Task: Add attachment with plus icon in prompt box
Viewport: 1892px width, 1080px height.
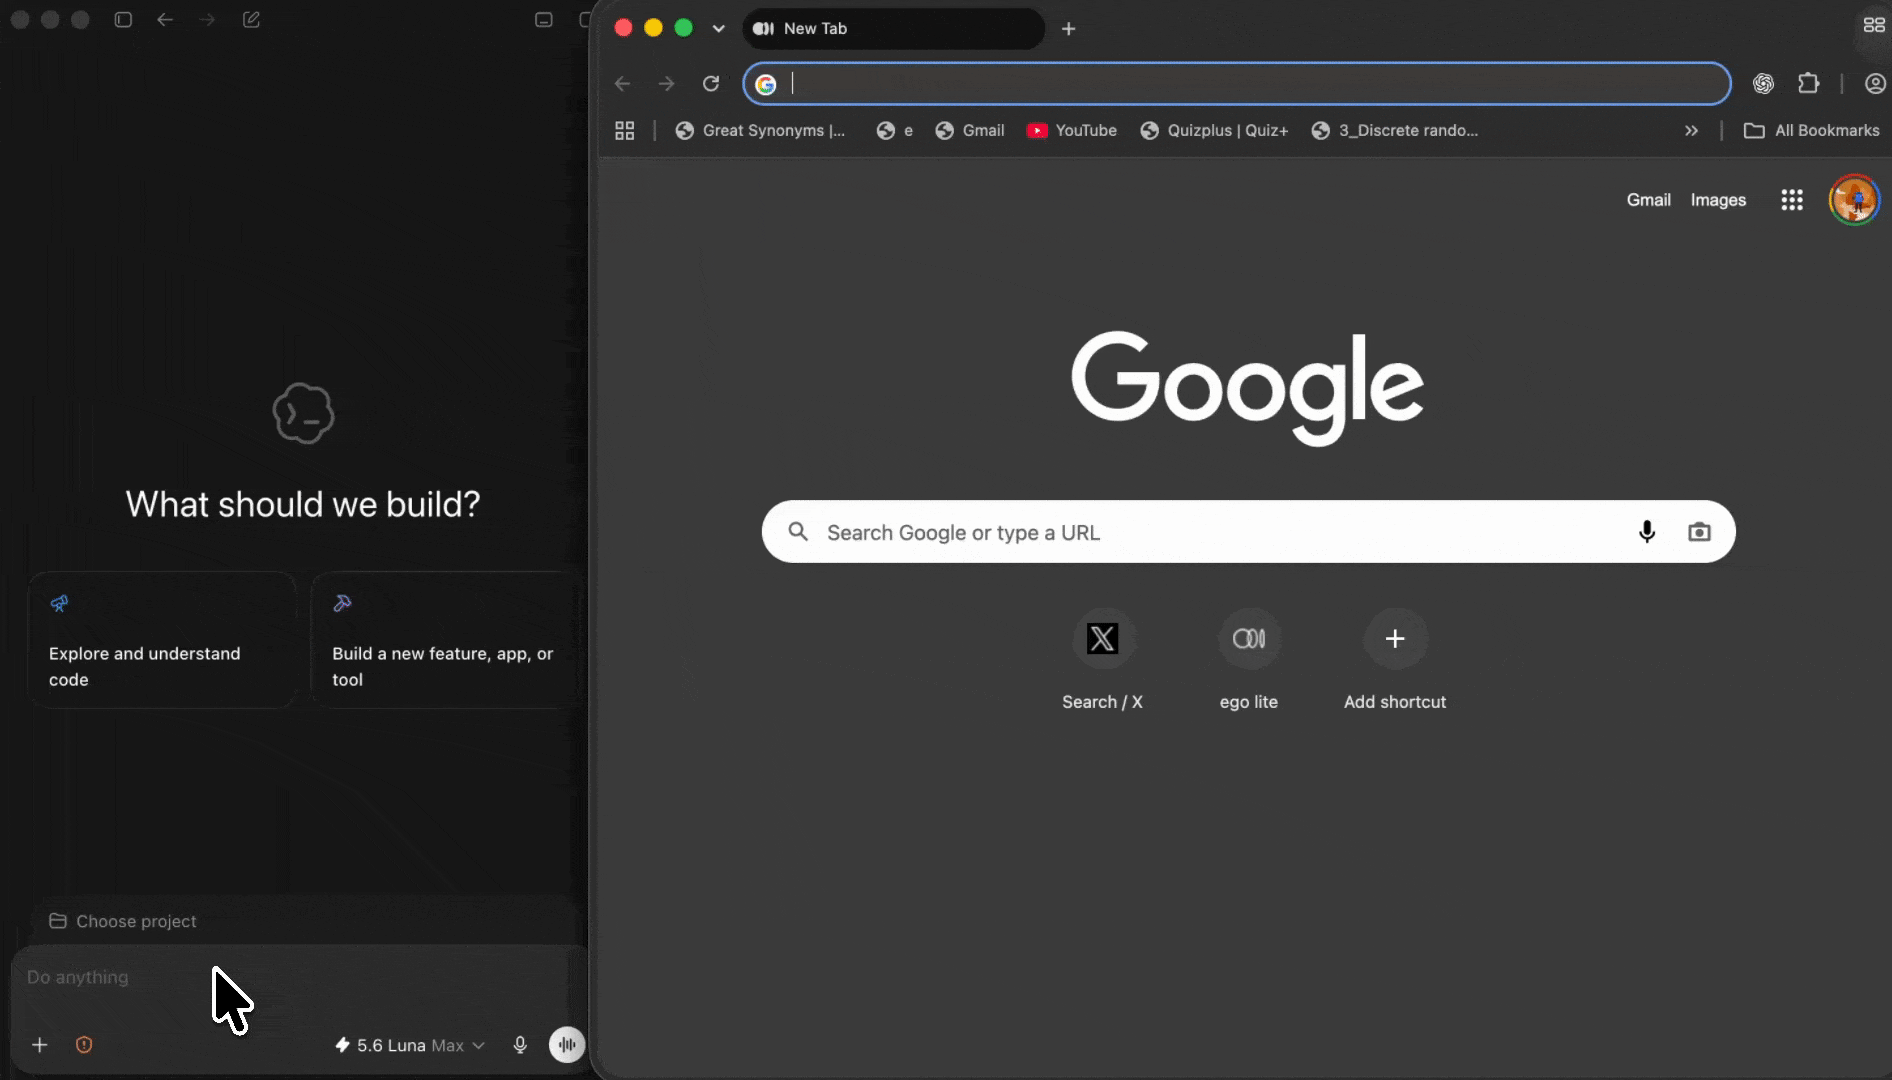Action: 40,1045
